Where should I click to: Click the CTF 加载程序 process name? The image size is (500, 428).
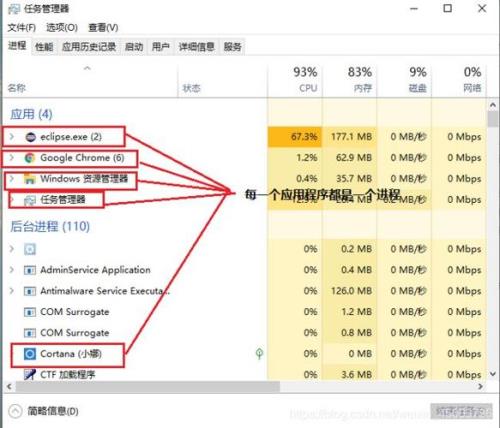click(68, 375)
